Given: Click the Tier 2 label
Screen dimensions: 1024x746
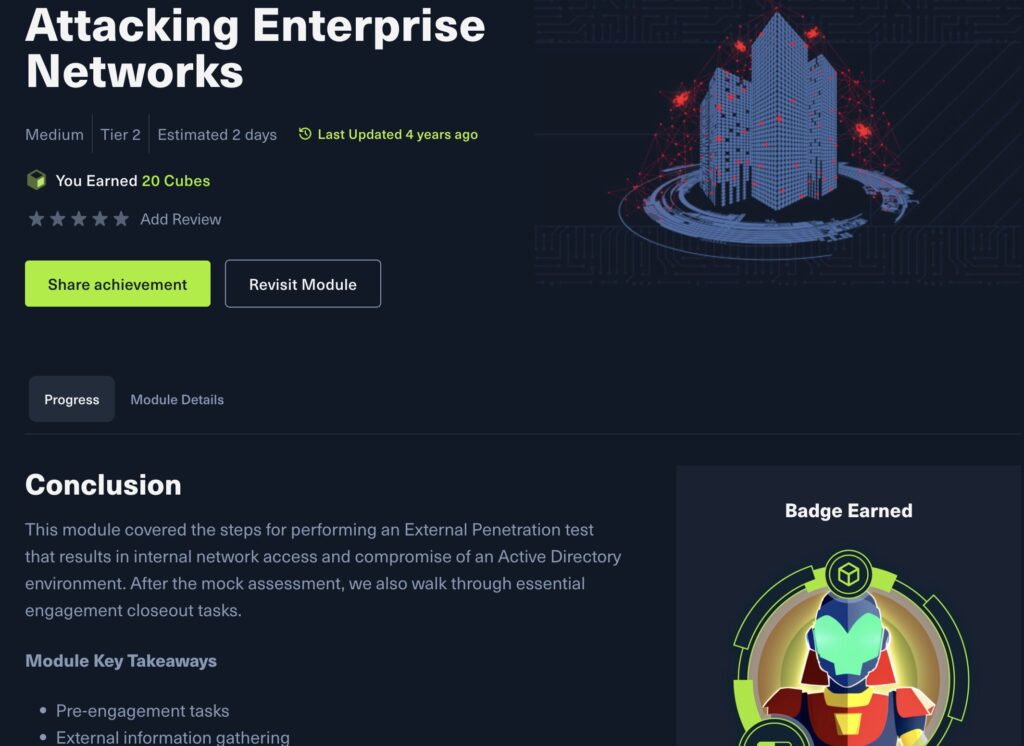Looking at the screenshot, I should point(120,134).
